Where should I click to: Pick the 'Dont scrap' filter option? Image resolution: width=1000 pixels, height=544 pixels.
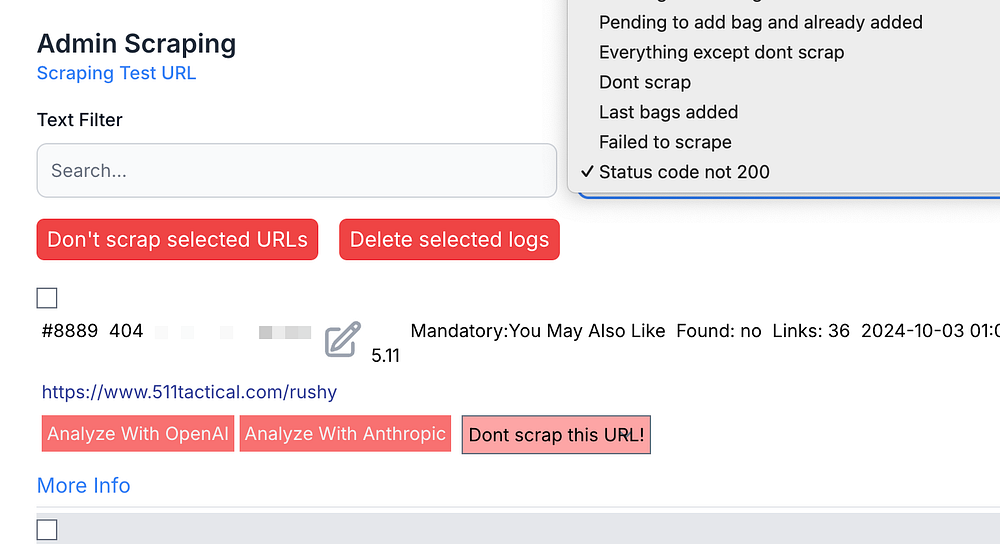click(645, 82)
